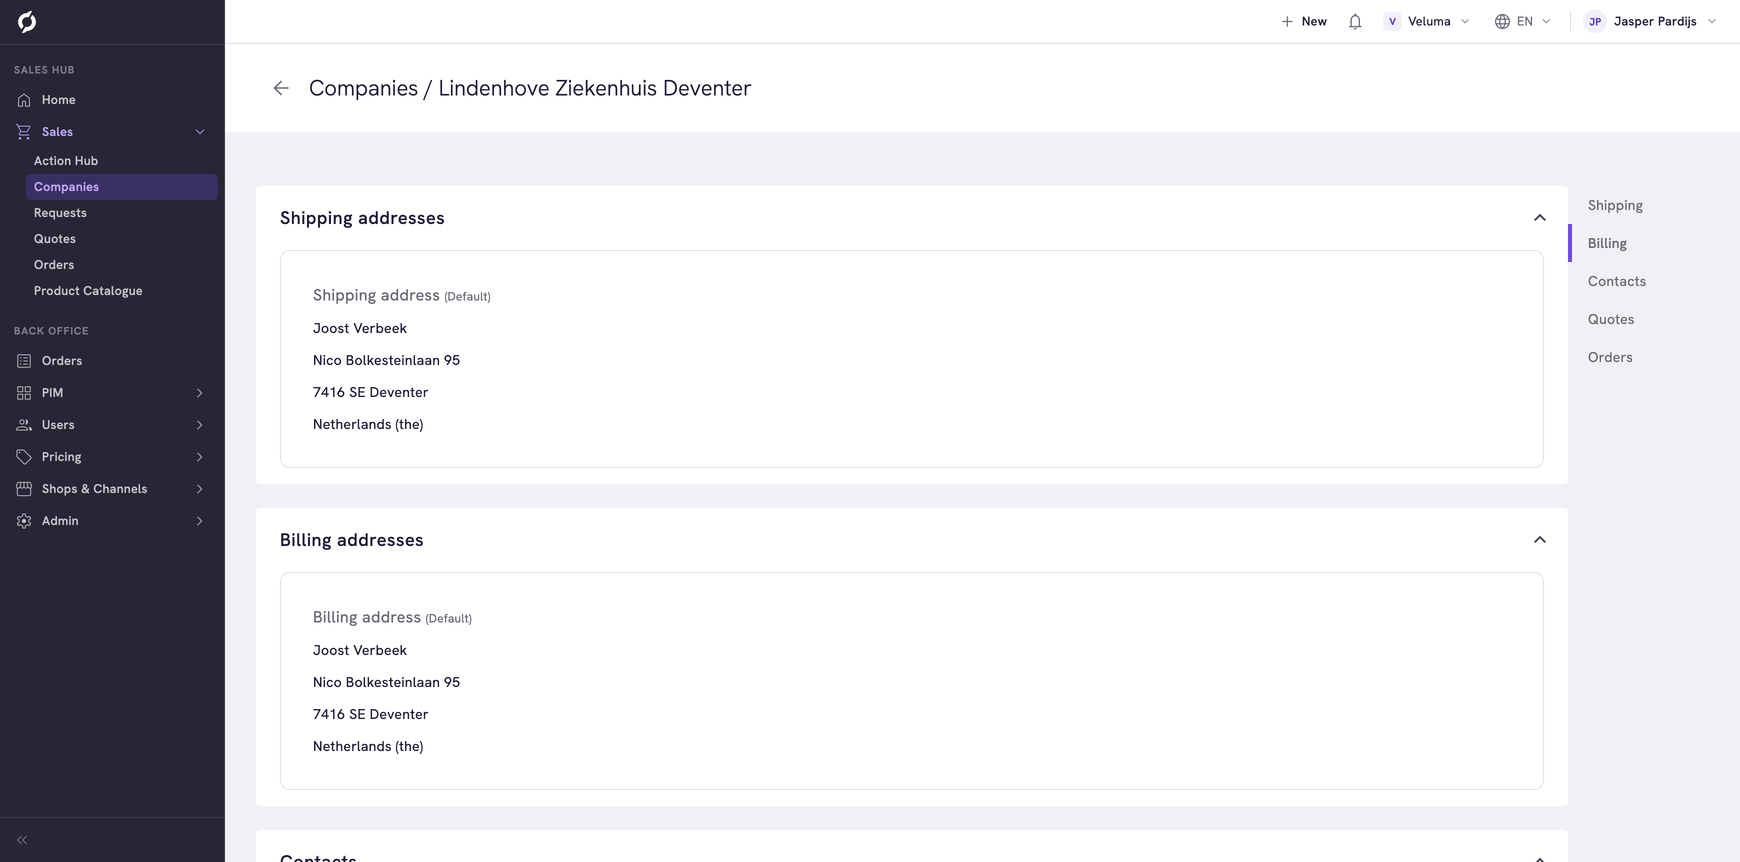Screen dimensions: 1740x862
Task: Open Requests in sidebar
Action: 60,213
